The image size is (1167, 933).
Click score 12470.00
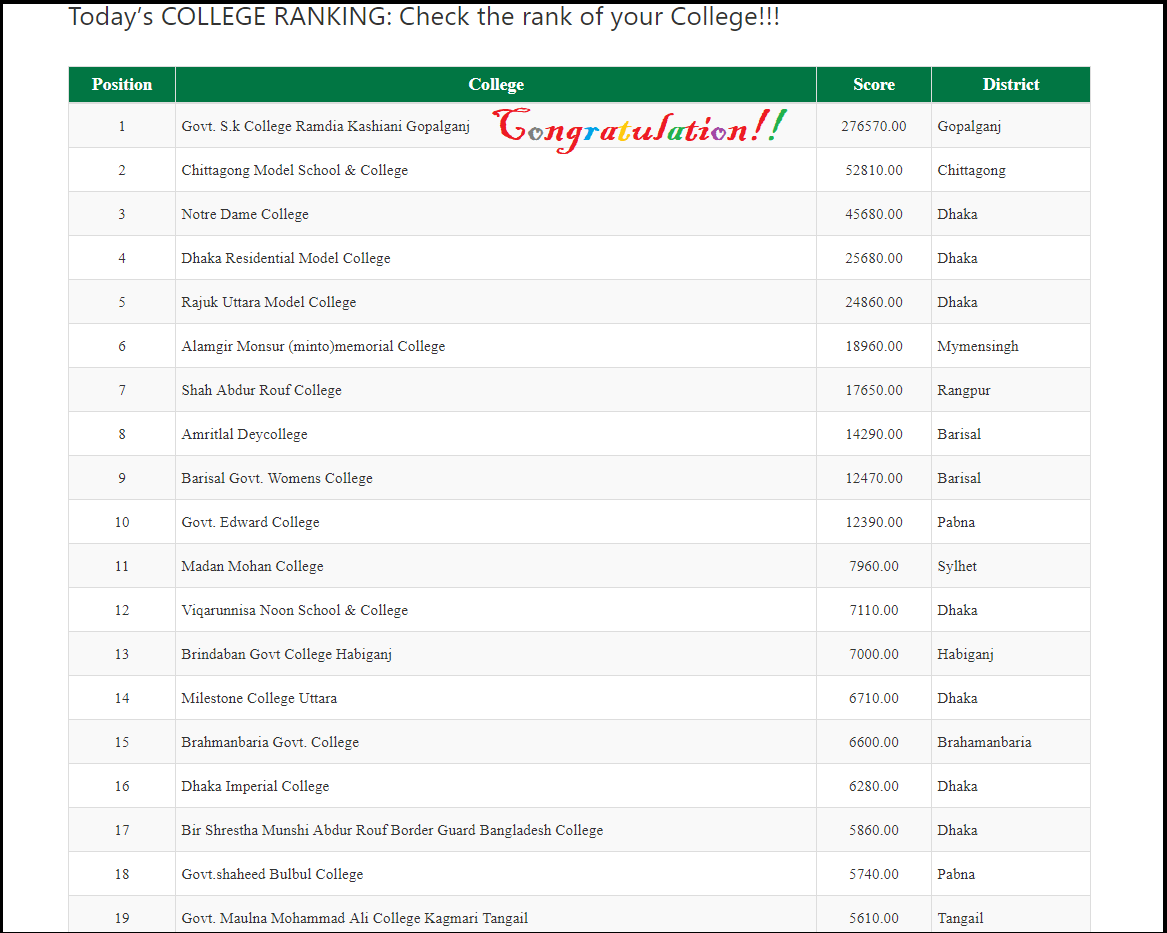[874, 478]
